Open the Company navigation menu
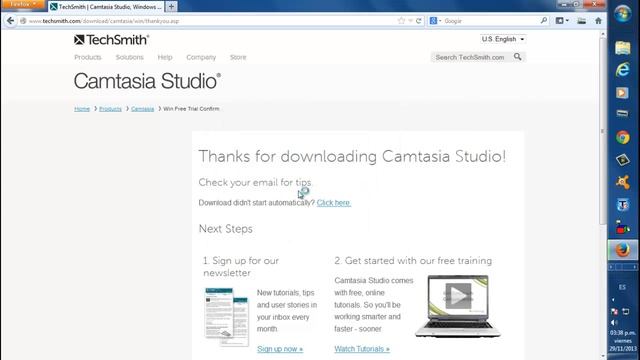The image size is (640, 360). pos(201,57)
